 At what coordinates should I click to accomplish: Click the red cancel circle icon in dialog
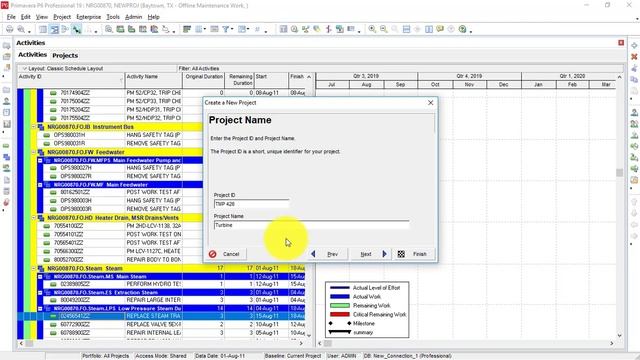click(212, 254)
